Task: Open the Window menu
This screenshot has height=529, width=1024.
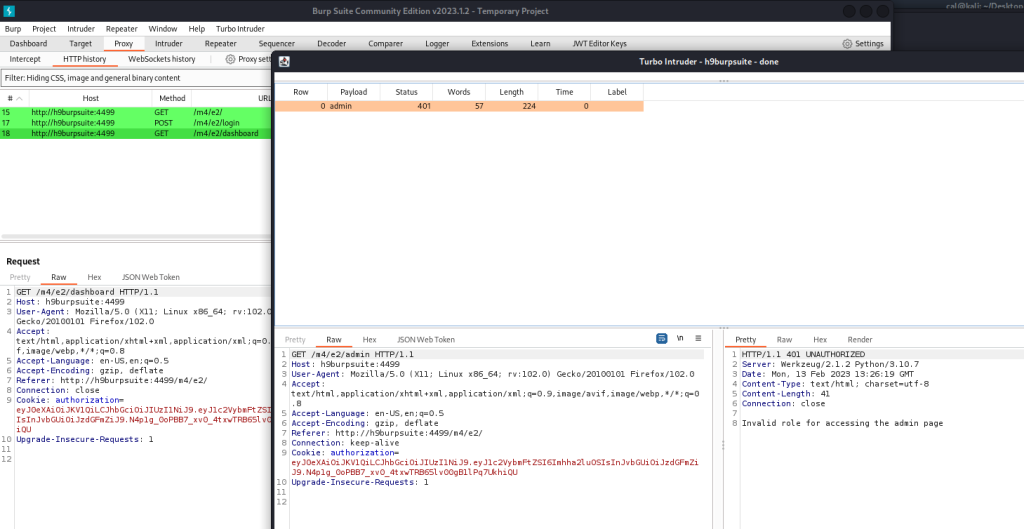Action: coord(163,29)
